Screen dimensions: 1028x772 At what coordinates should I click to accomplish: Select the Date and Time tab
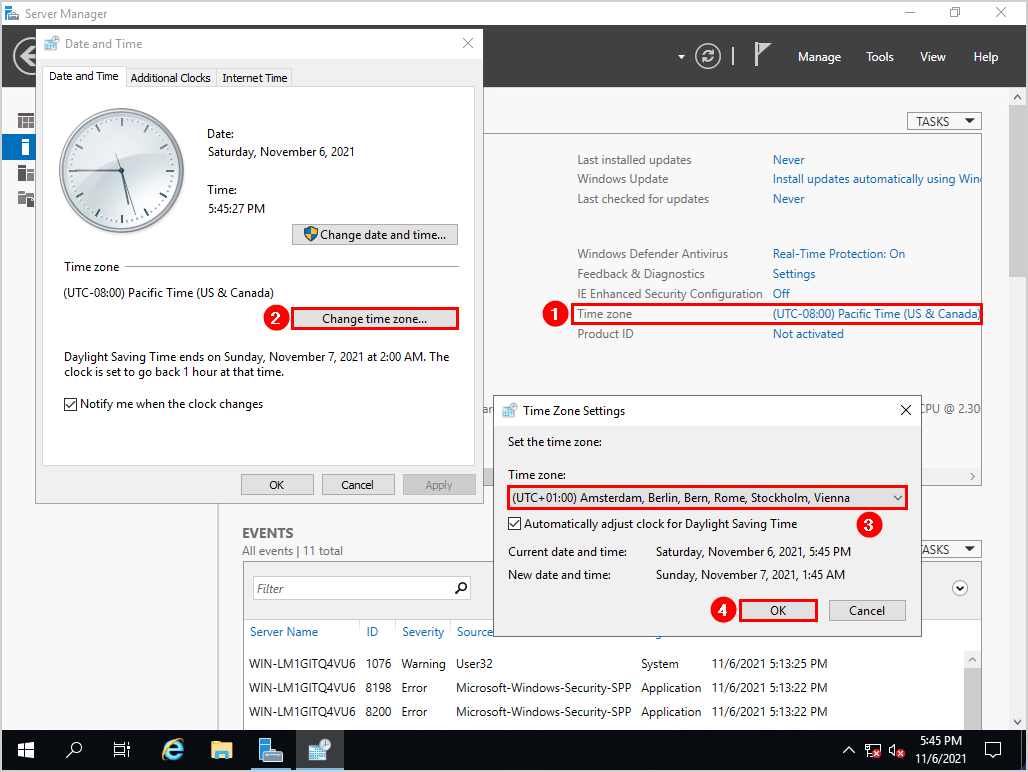84,76
